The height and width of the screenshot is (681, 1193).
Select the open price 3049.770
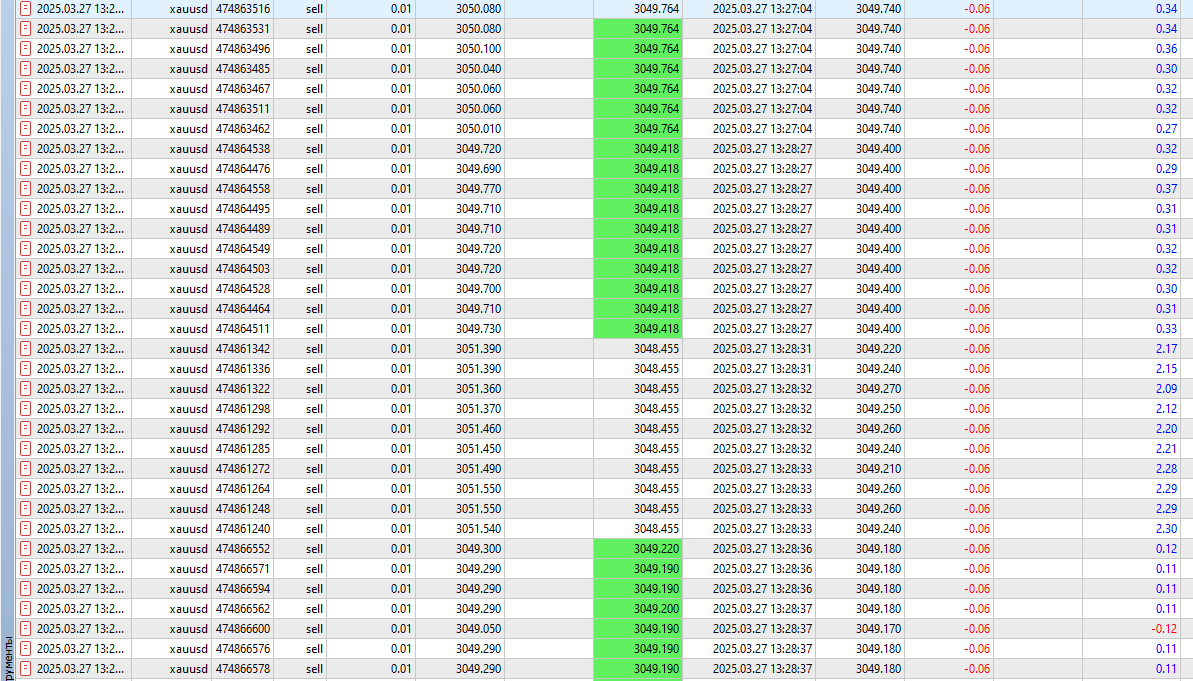click(479, 189)
